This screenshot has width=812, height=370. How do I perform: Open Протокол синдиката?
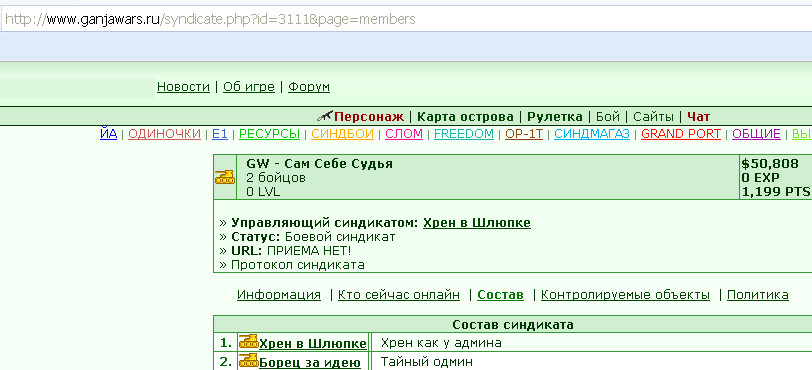pyautogui.click(x=298, y=265)
